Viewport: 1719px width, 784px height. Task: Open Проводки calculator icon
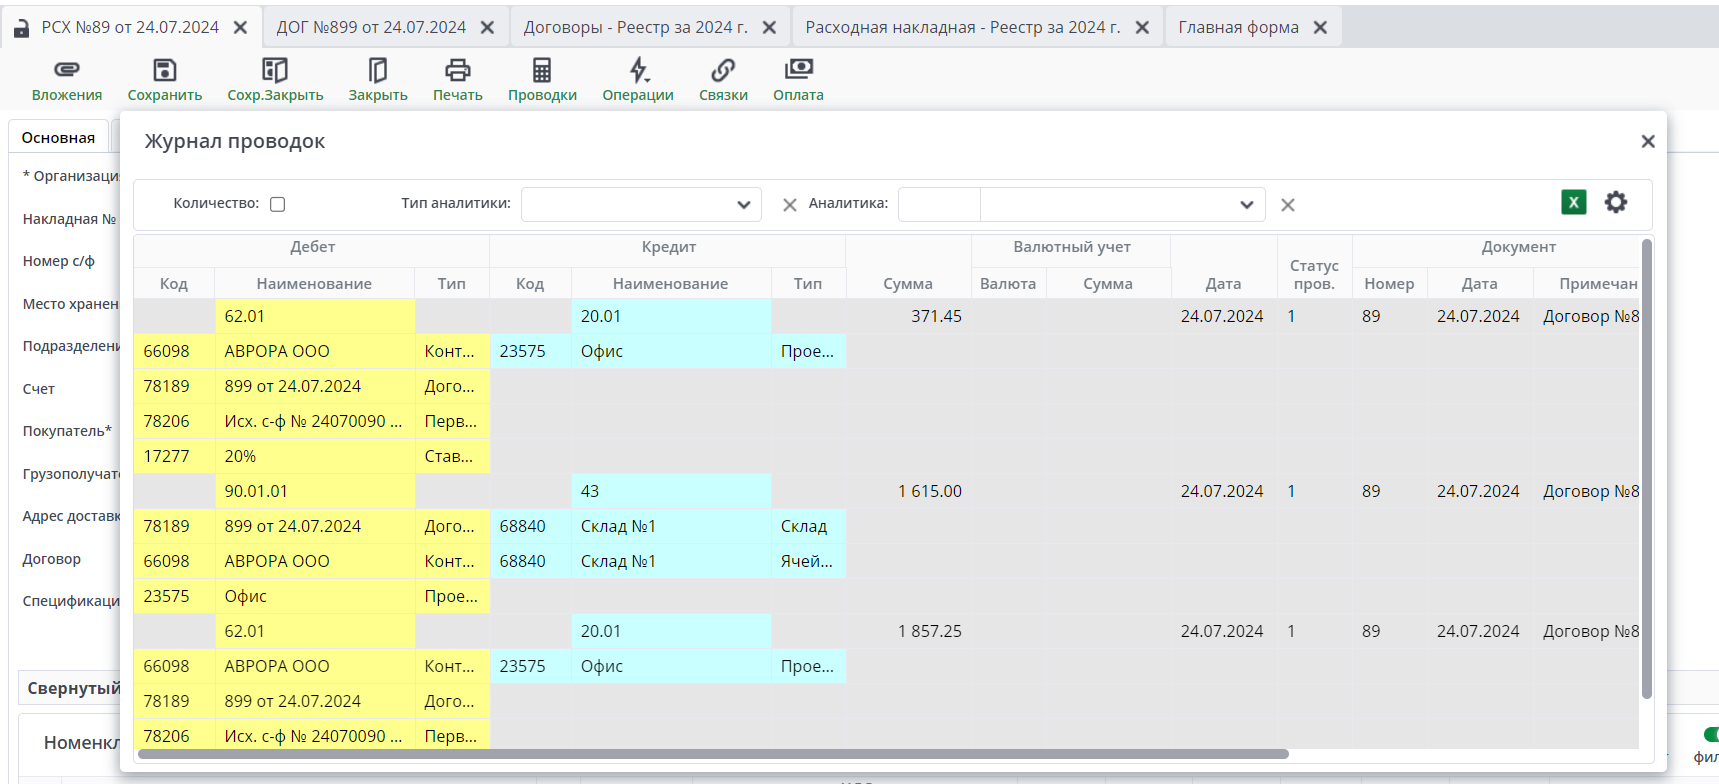coord(542,70)
